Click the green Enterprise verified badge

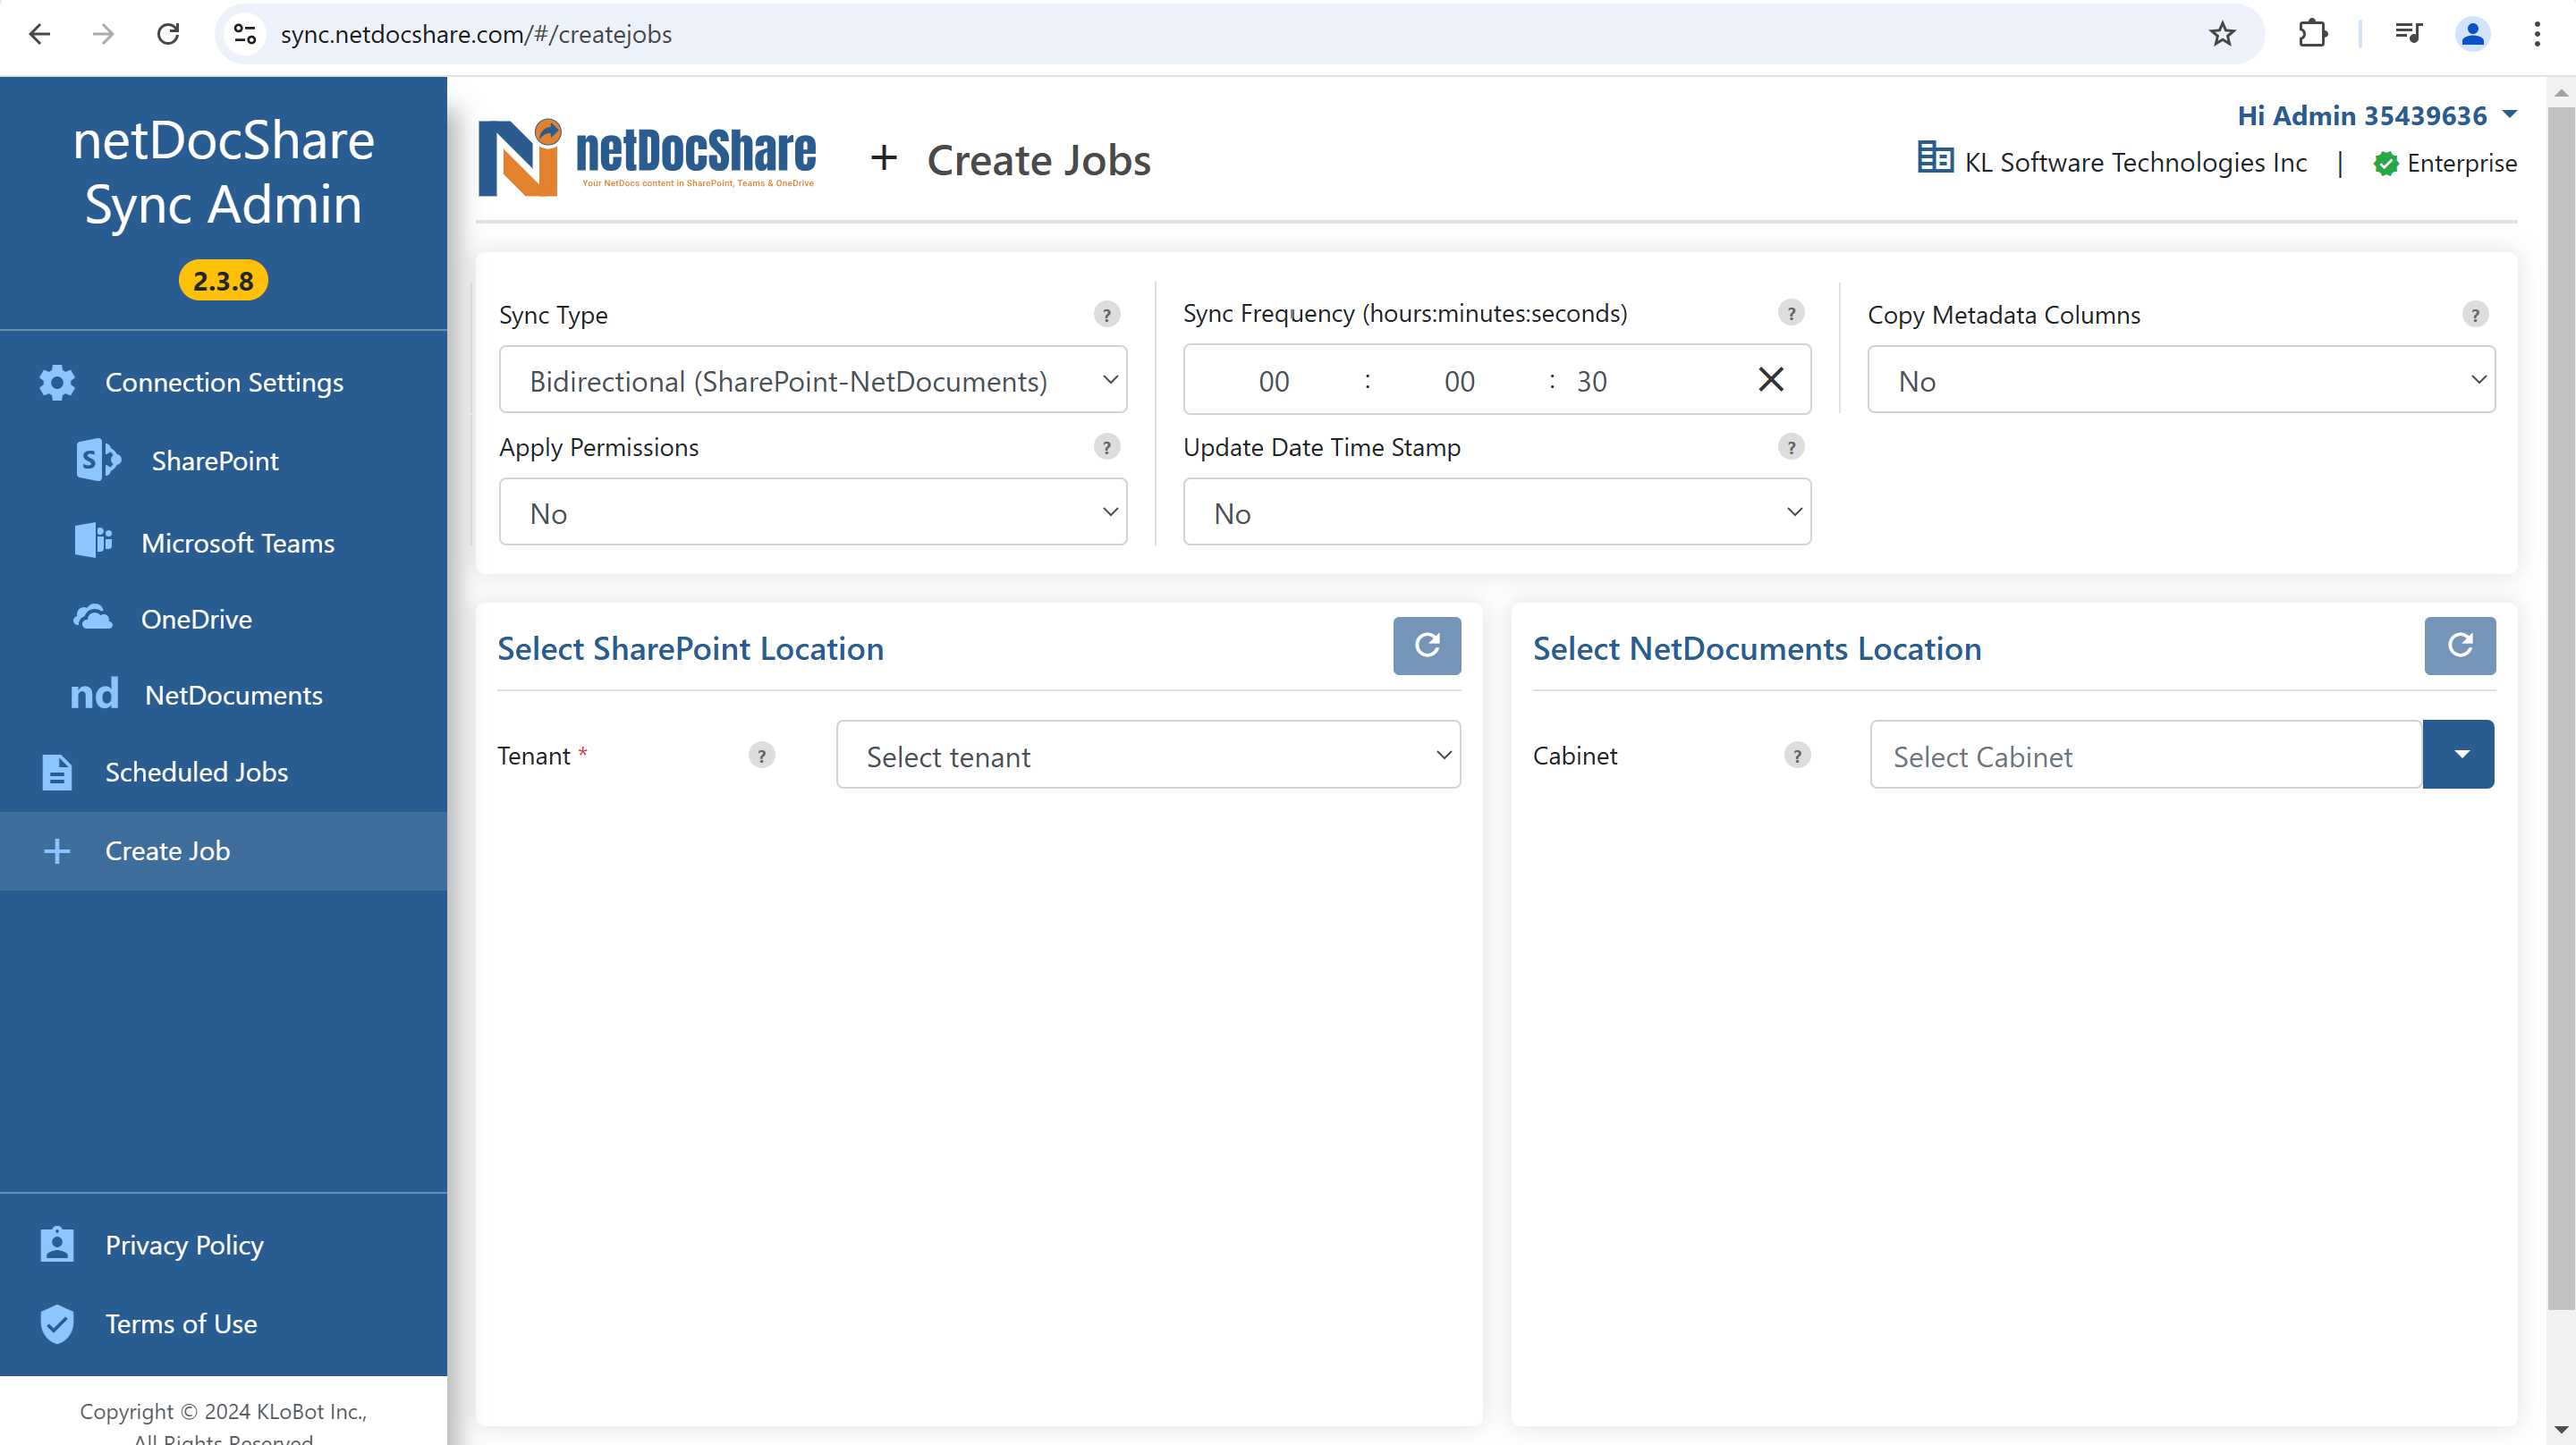(2386, 163)
